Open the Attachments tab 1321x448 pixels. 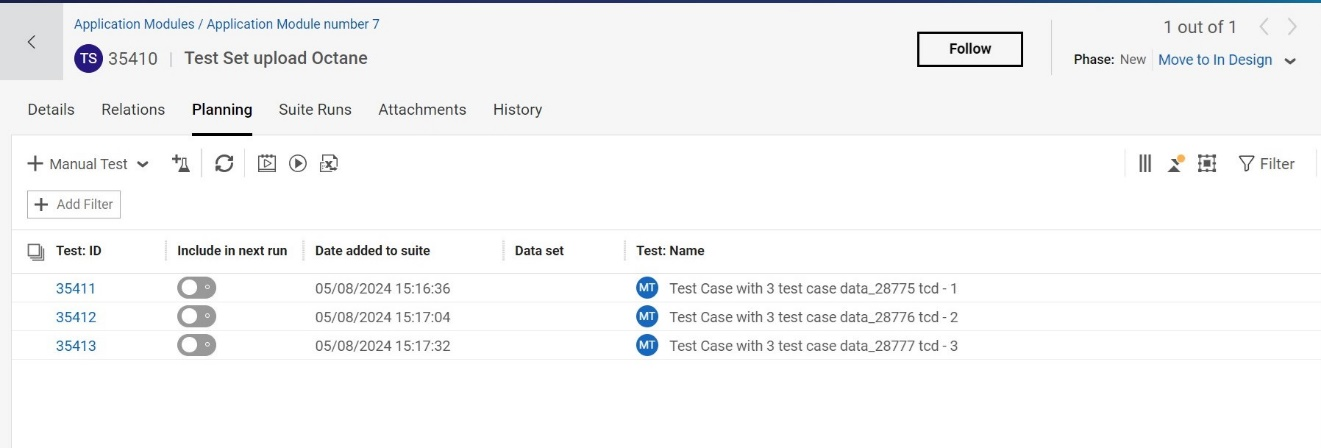pos(422,110)
